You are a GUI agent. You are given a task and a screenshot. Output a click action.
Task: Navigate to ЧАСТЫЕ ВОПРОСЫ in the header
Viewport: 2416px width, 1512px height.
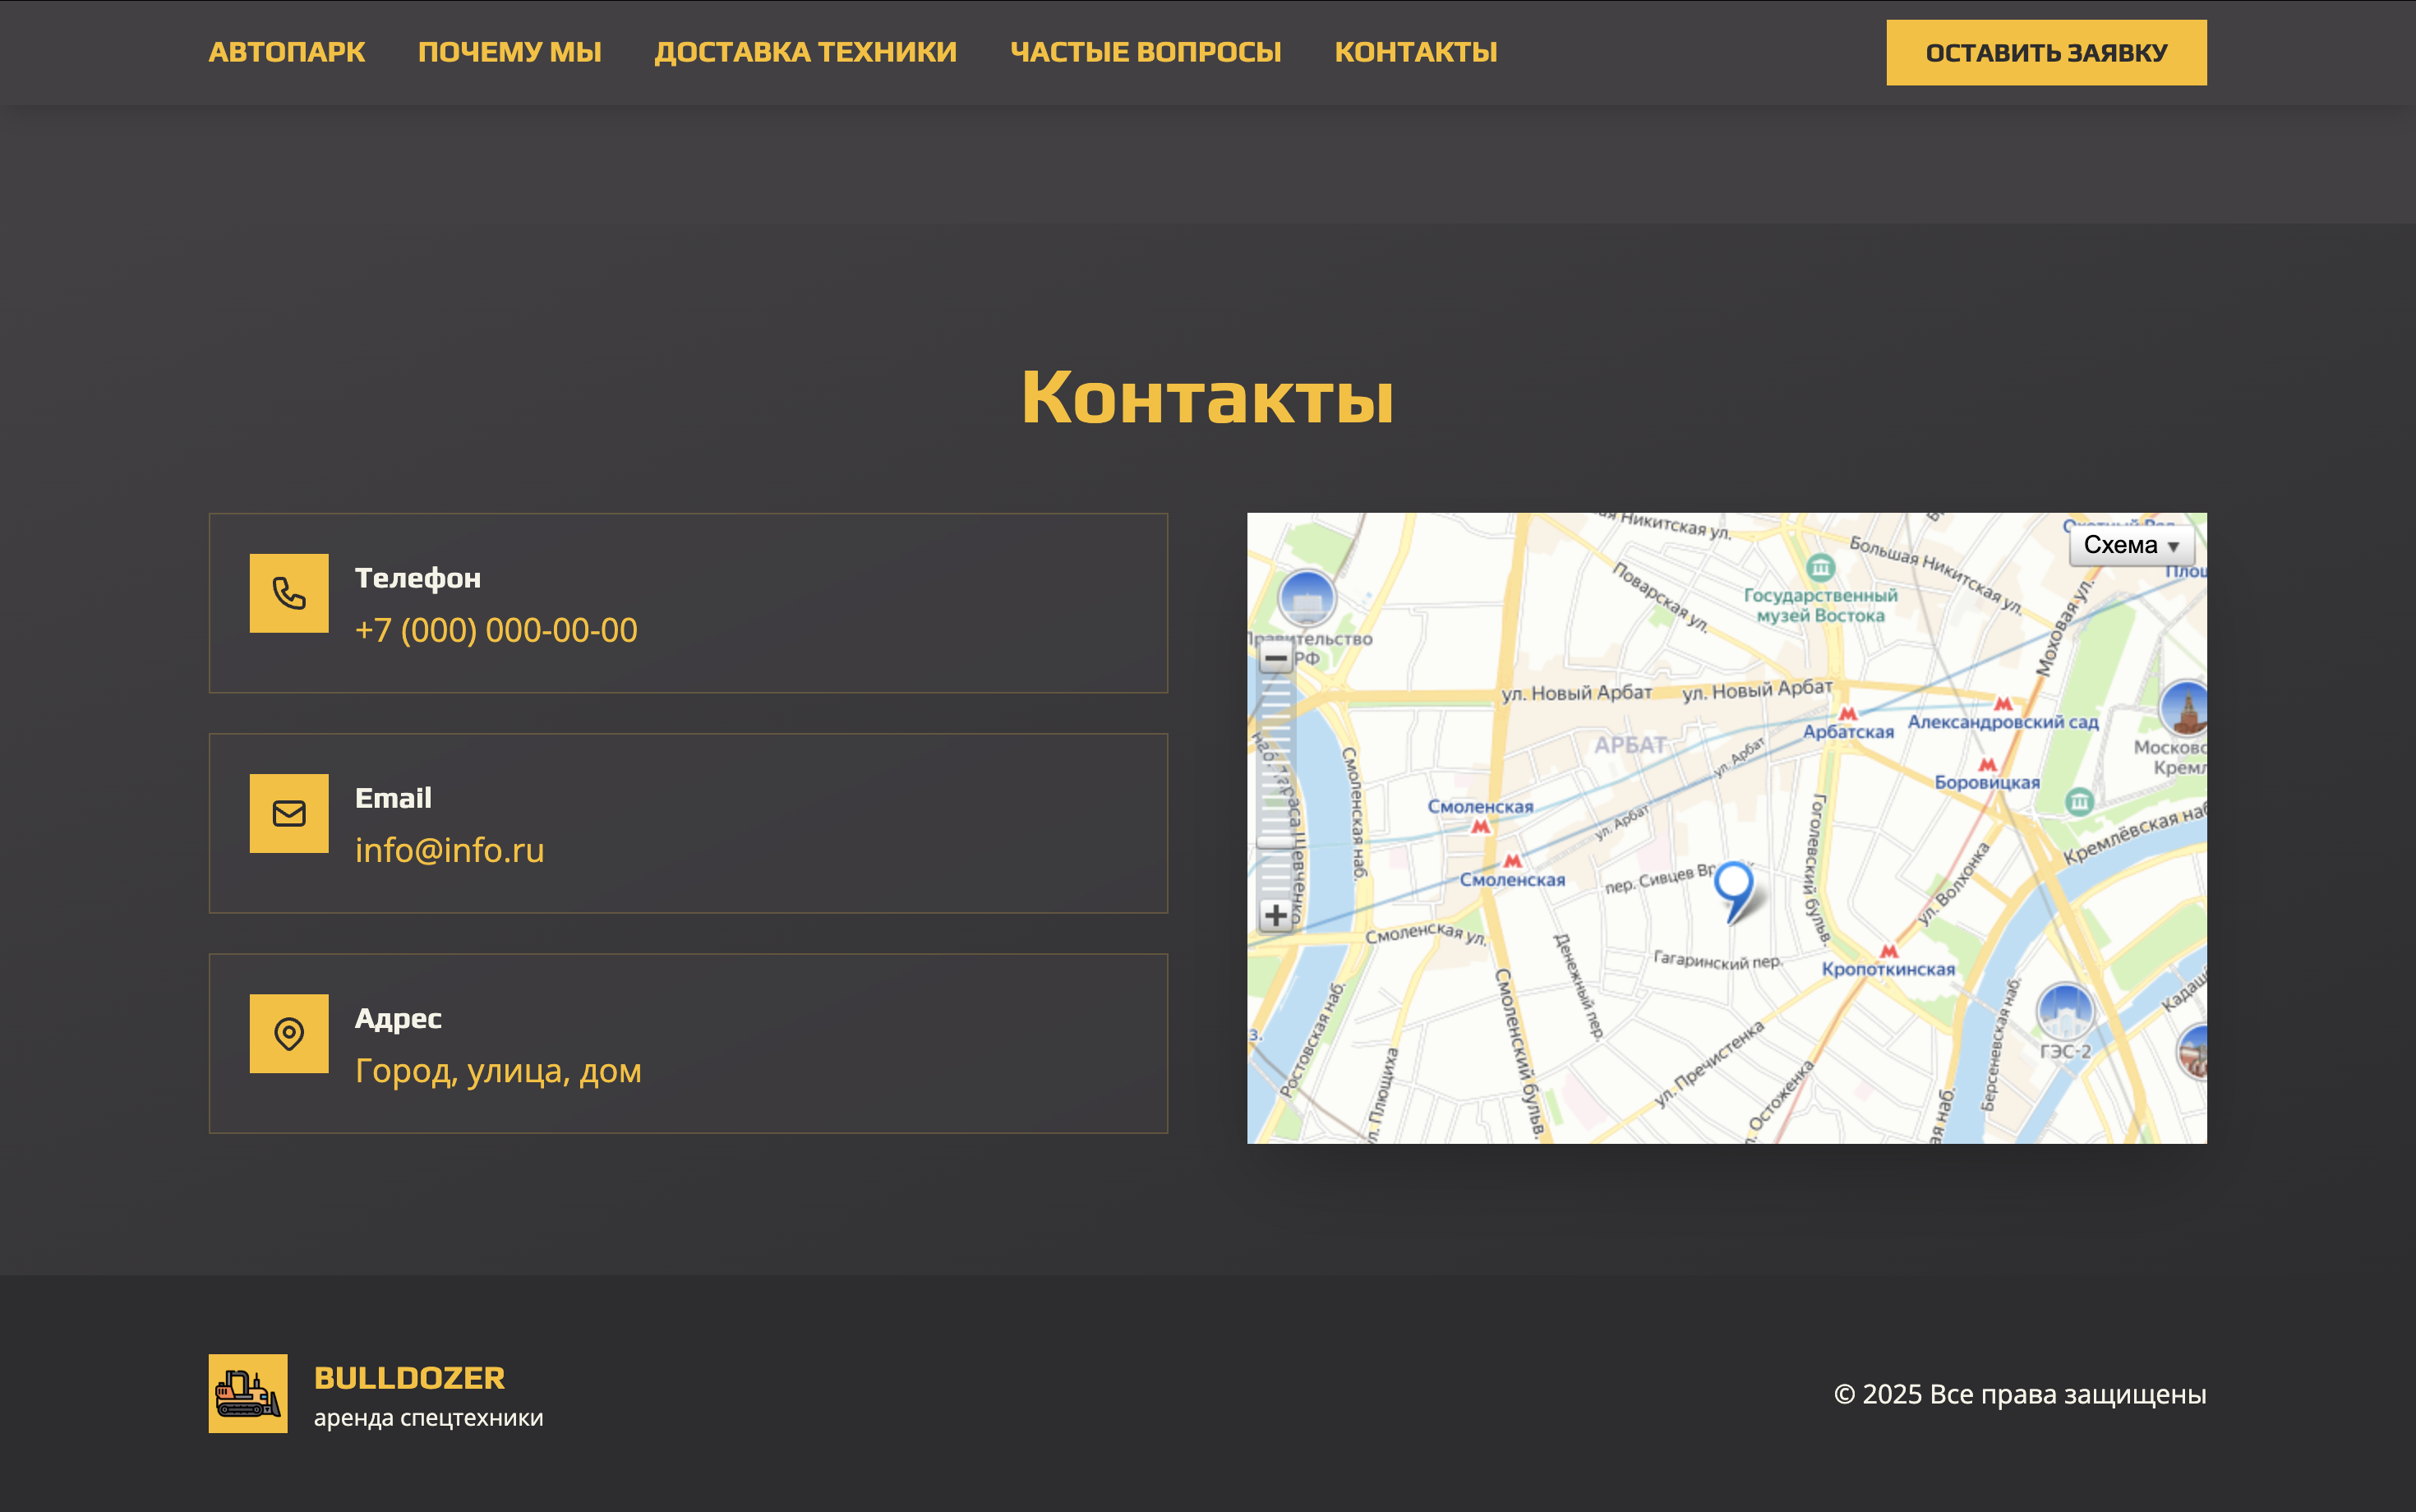1146,51
